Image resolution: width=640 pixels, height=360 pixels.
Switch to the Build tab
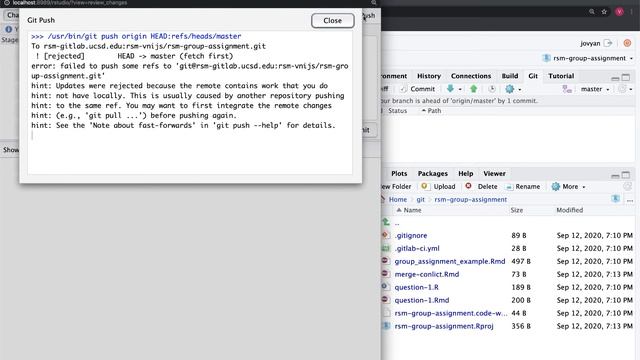click(x=510, y=76)
